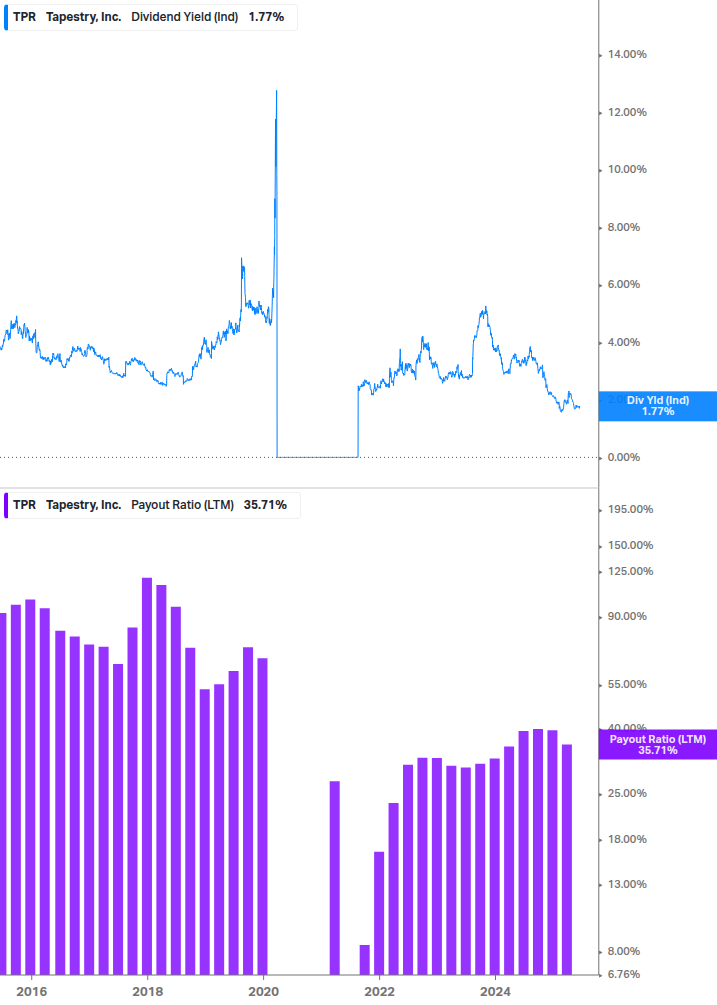Click the 2018 x-axis label
Screen dimensions: 717x1005
pyautogui.click(x=147, y=992)
